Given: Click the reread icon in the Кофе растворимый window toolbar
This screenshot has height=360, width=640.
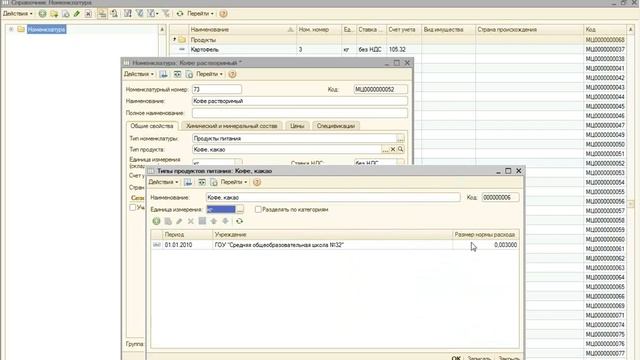Looking at the screenshot, I should coord(177,74).
